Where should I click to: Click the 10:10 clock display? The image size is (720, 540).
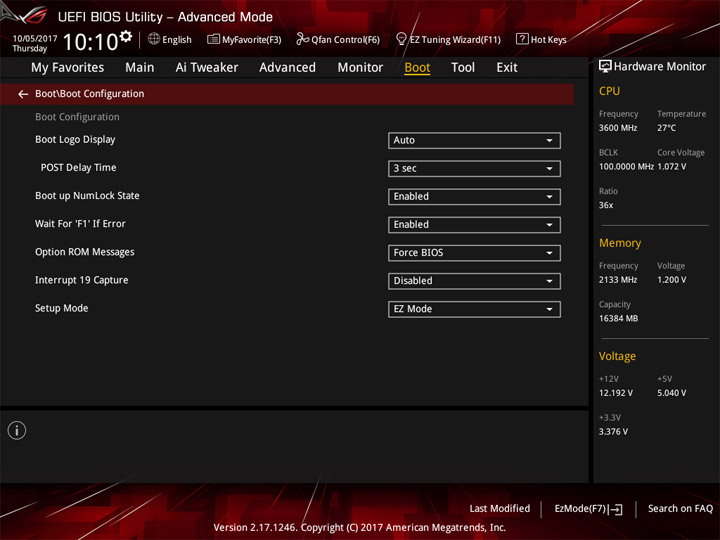(x=91, y=42)
